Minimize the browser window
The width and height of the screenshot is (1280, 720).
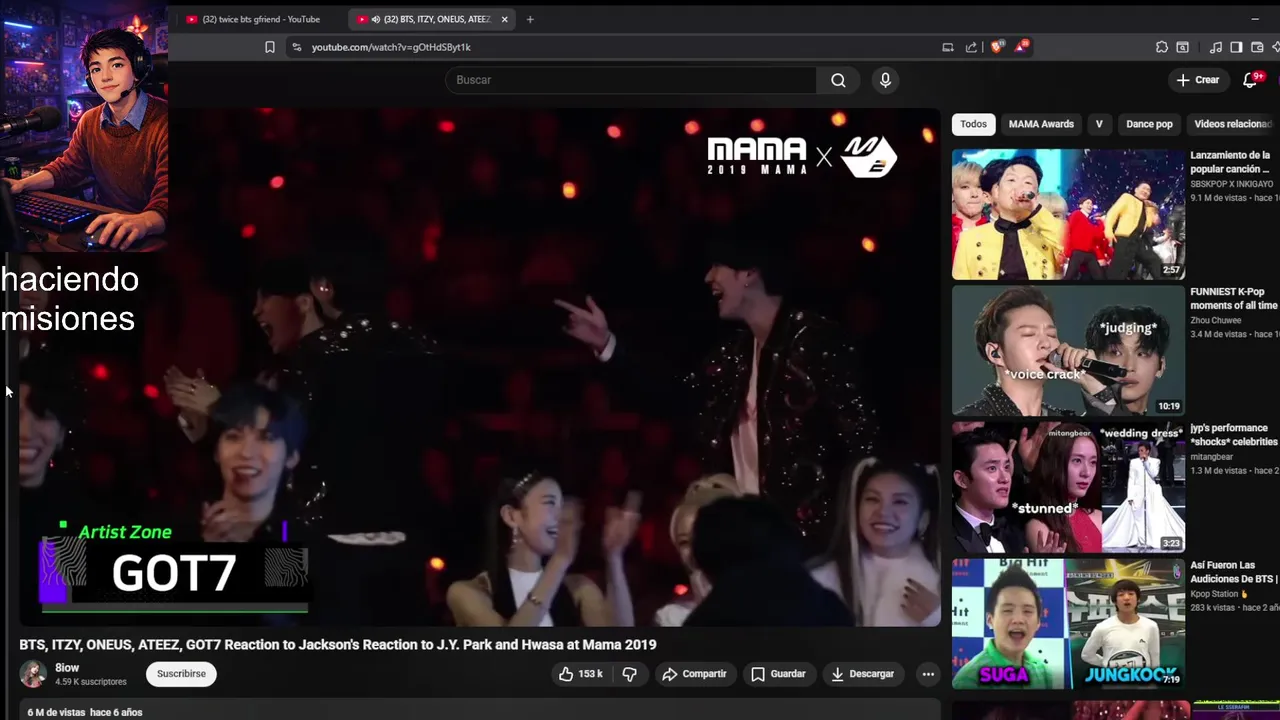[x=1255, y=19]
